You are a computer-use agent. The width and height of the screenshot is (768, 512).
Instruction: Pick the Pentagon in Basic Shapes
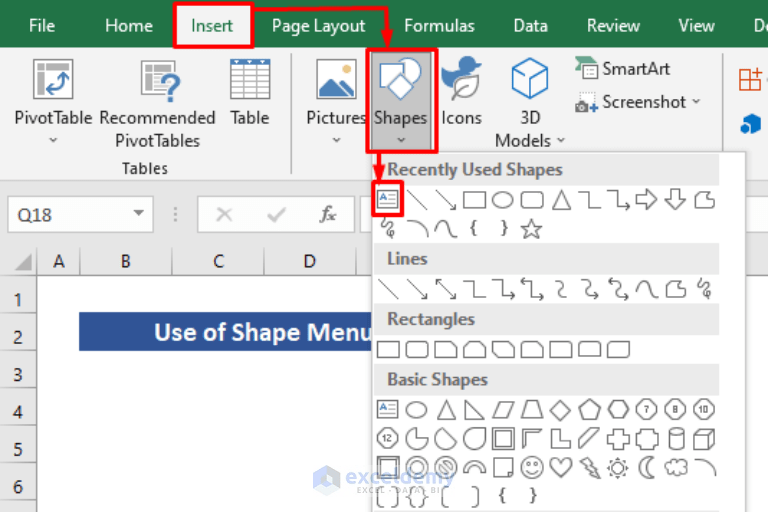pyautogui.click(x=589, y=410)
